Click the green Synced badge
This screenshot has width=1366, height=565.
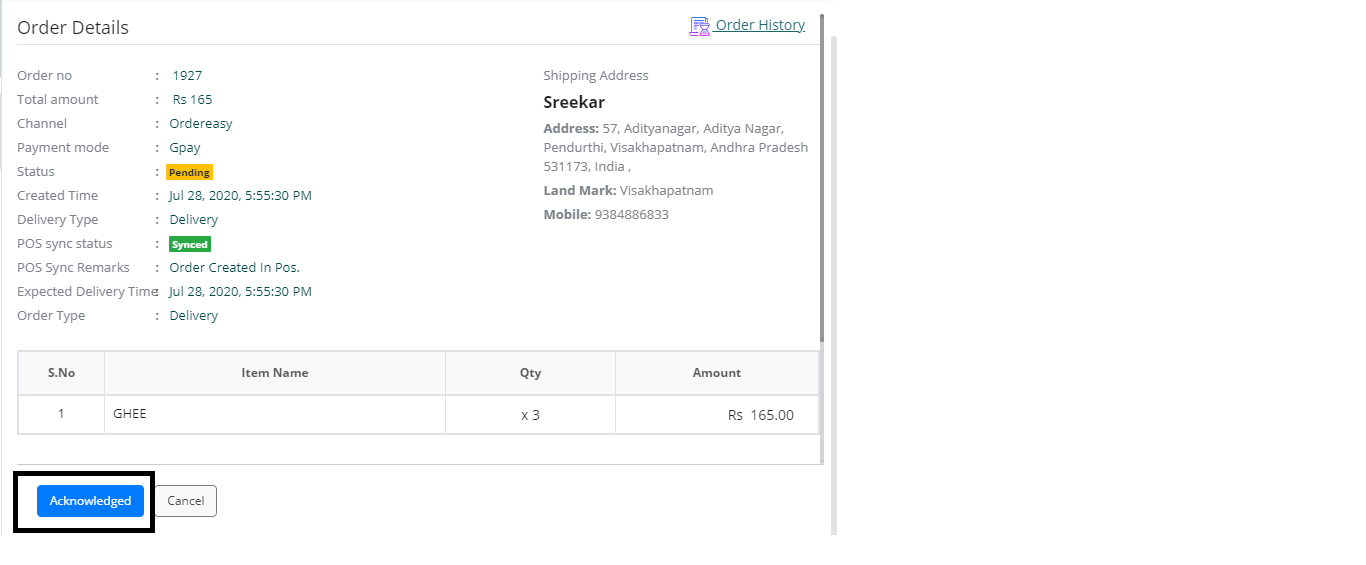click(190, 244)
